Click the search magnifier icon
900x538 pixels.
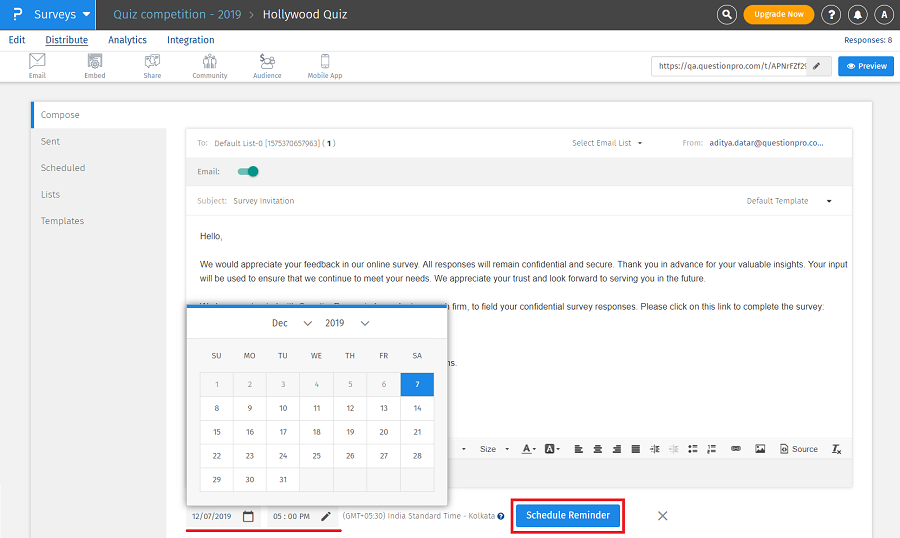[727, 15]
